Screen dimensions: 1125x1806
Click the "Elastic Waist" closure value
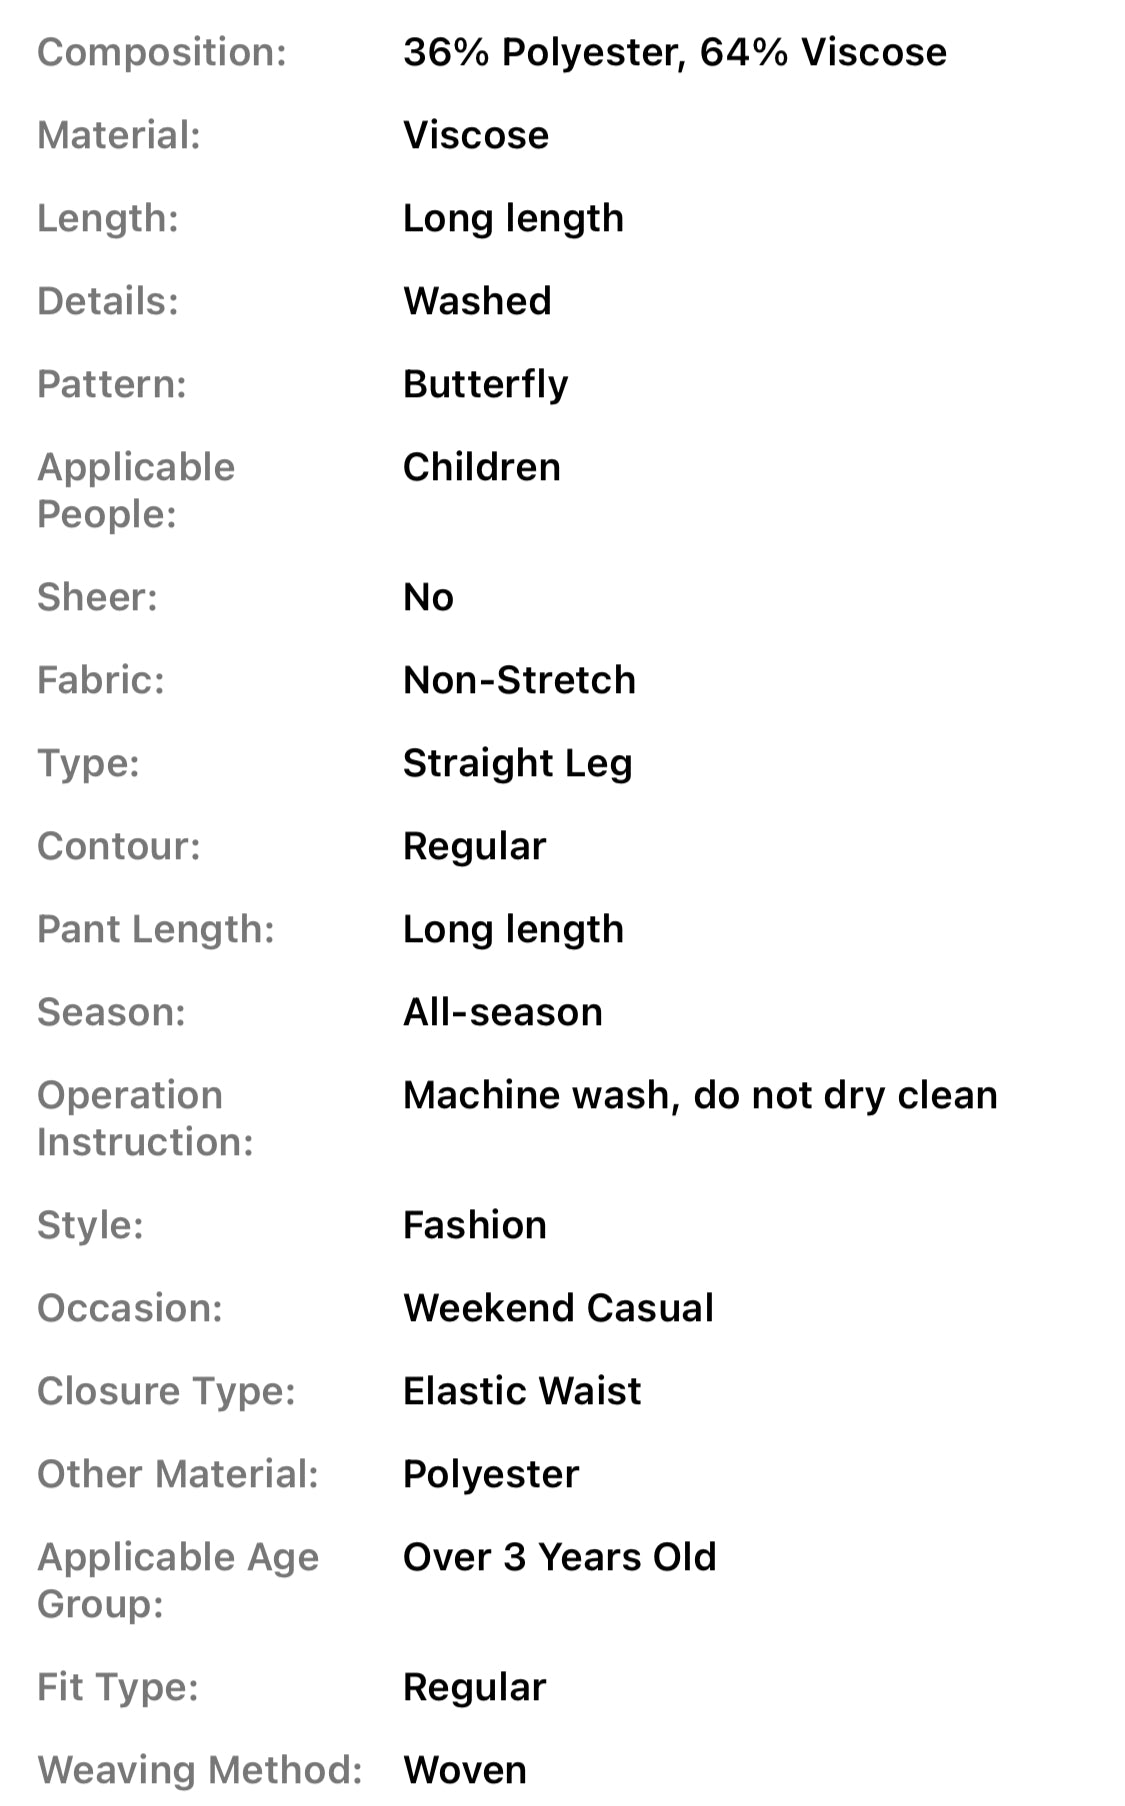[x=522, y=1392]
